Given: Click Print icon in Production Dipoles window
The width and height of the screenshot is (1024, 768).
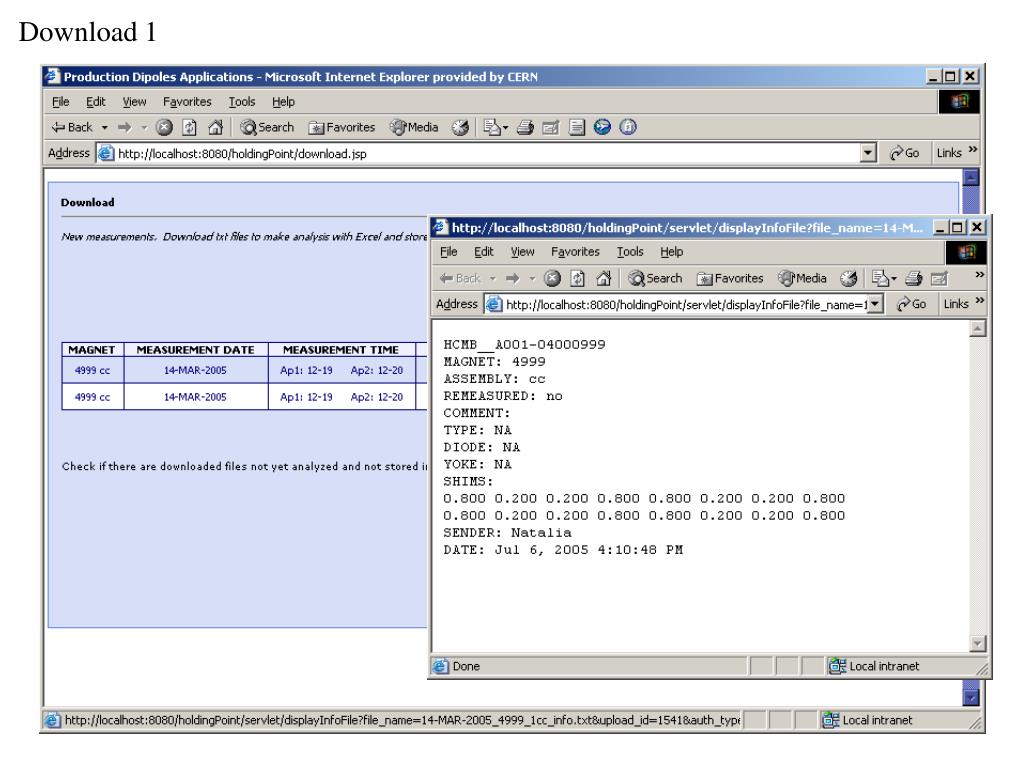Looking at the screenshot, I should tap(526, 127).
